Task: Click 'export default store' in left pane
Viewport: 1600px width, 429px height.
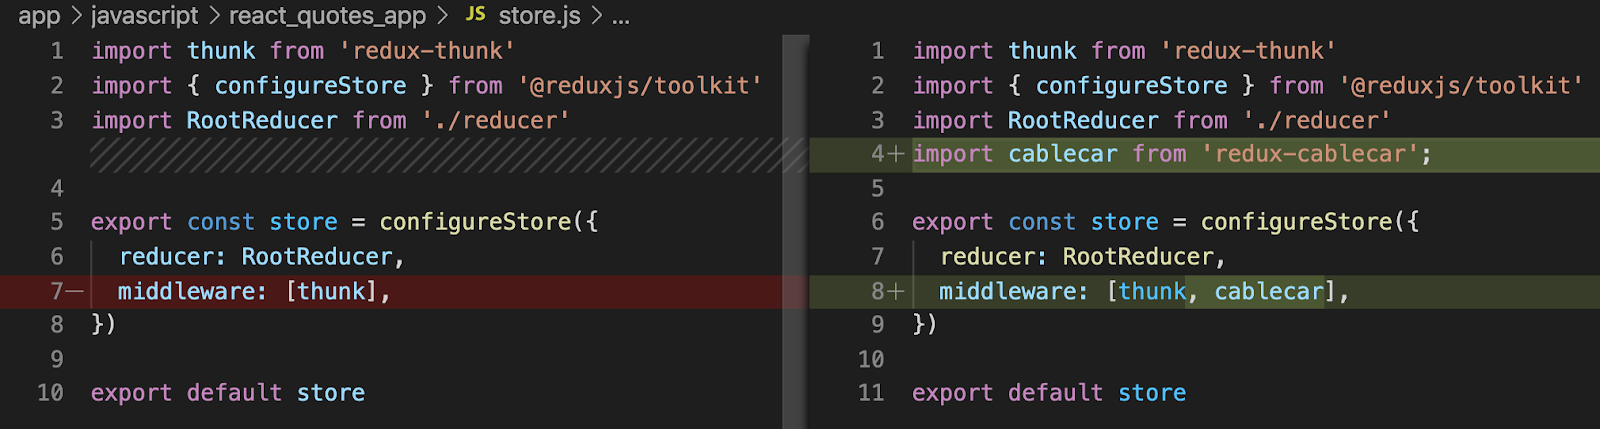Action: coord(228,393)
